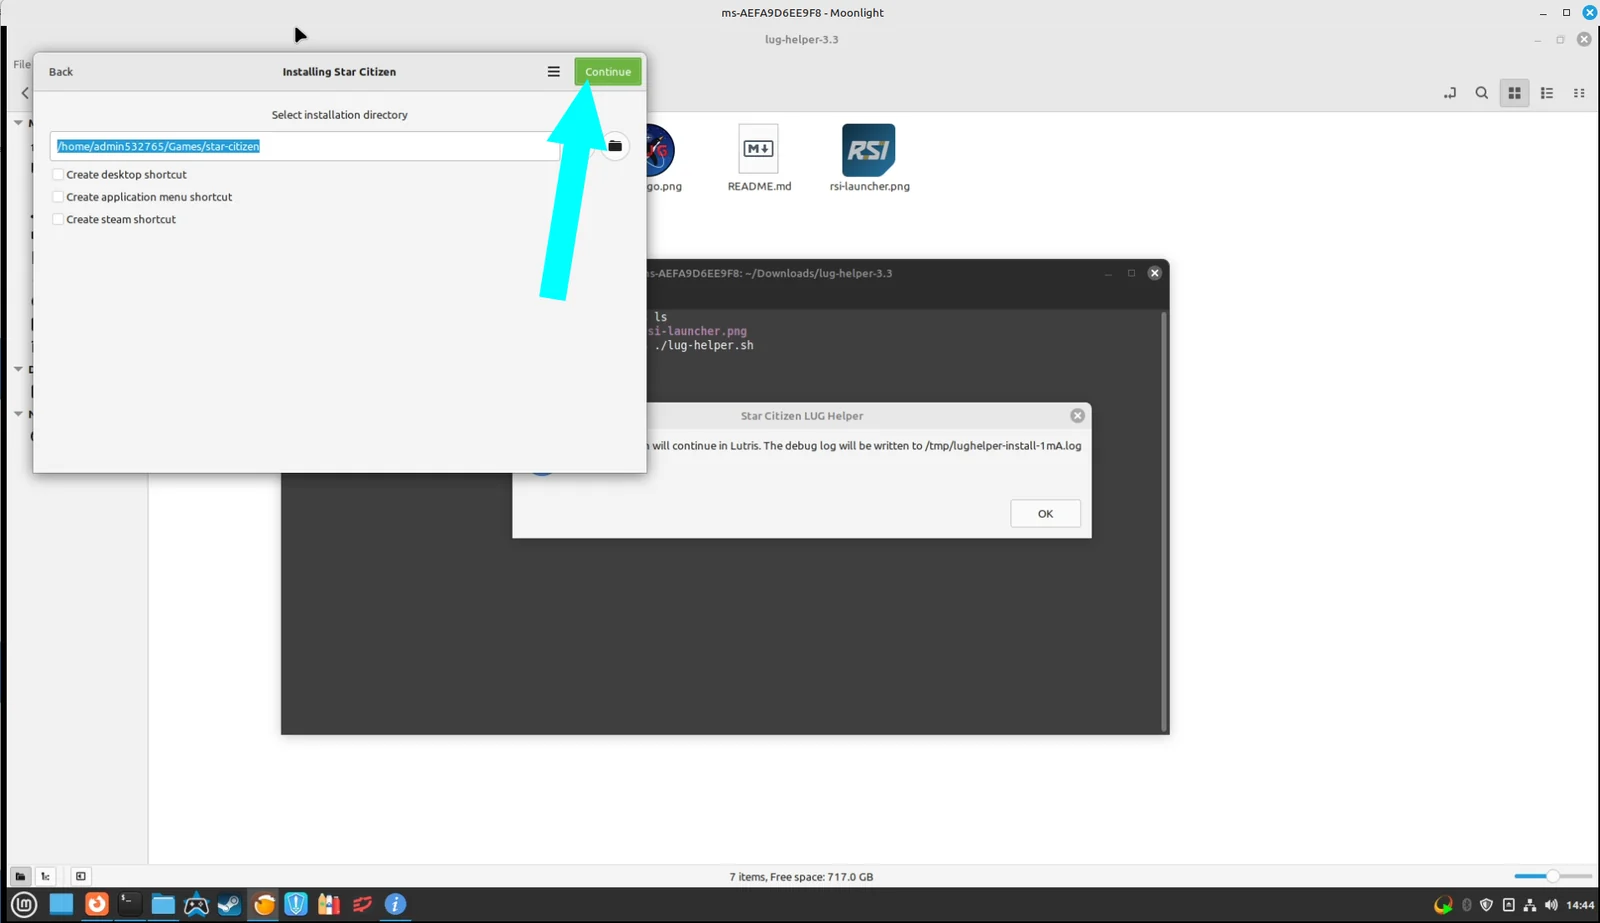Launch Firefox from the taskbar
Screen dimensions: 1600x923
96,905
